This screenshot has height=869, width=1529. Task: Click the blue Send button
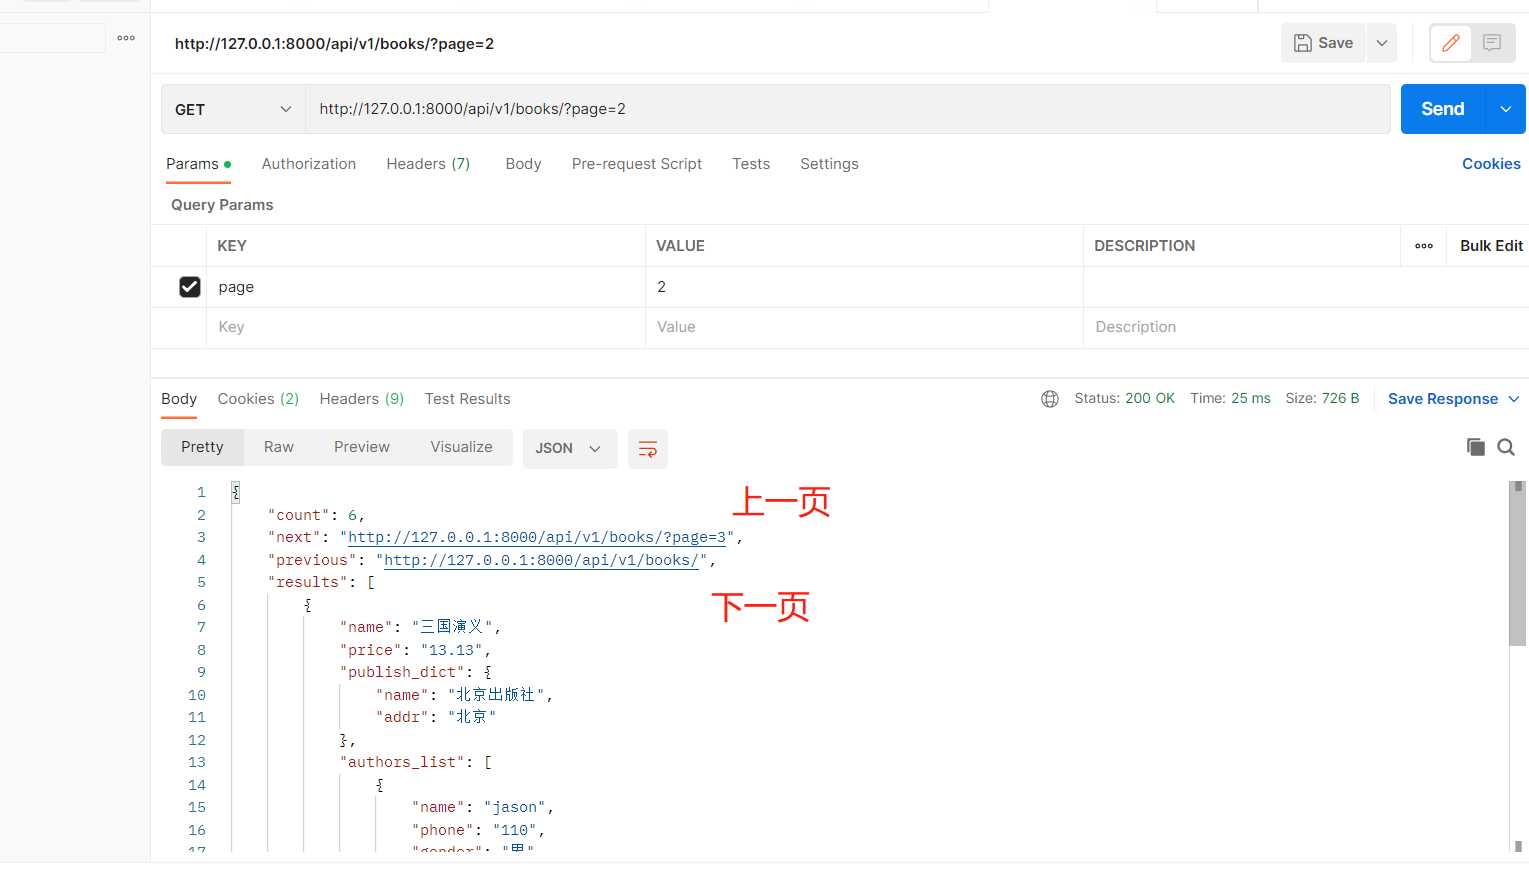pos(1443,109)
